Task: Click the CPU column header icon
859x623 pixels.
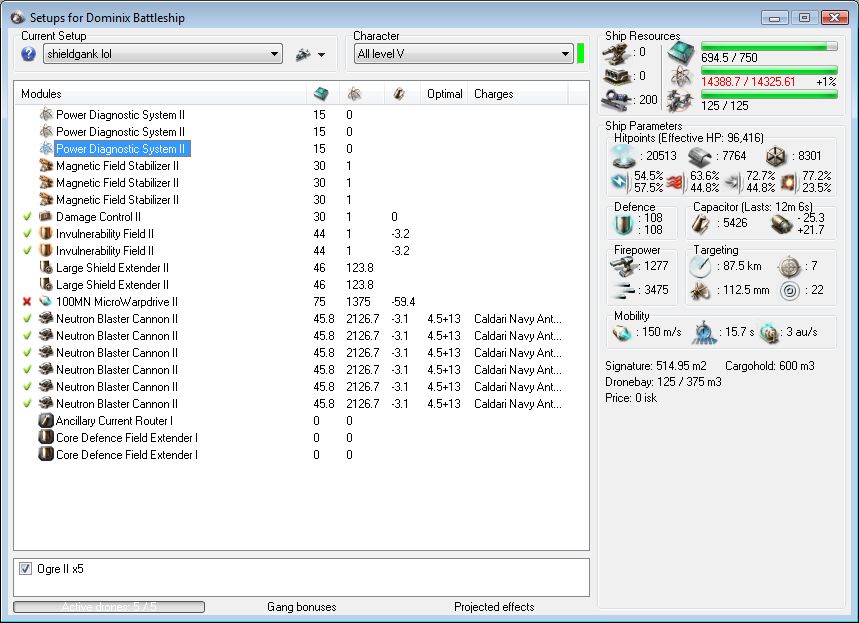Action: coord(322,94)
